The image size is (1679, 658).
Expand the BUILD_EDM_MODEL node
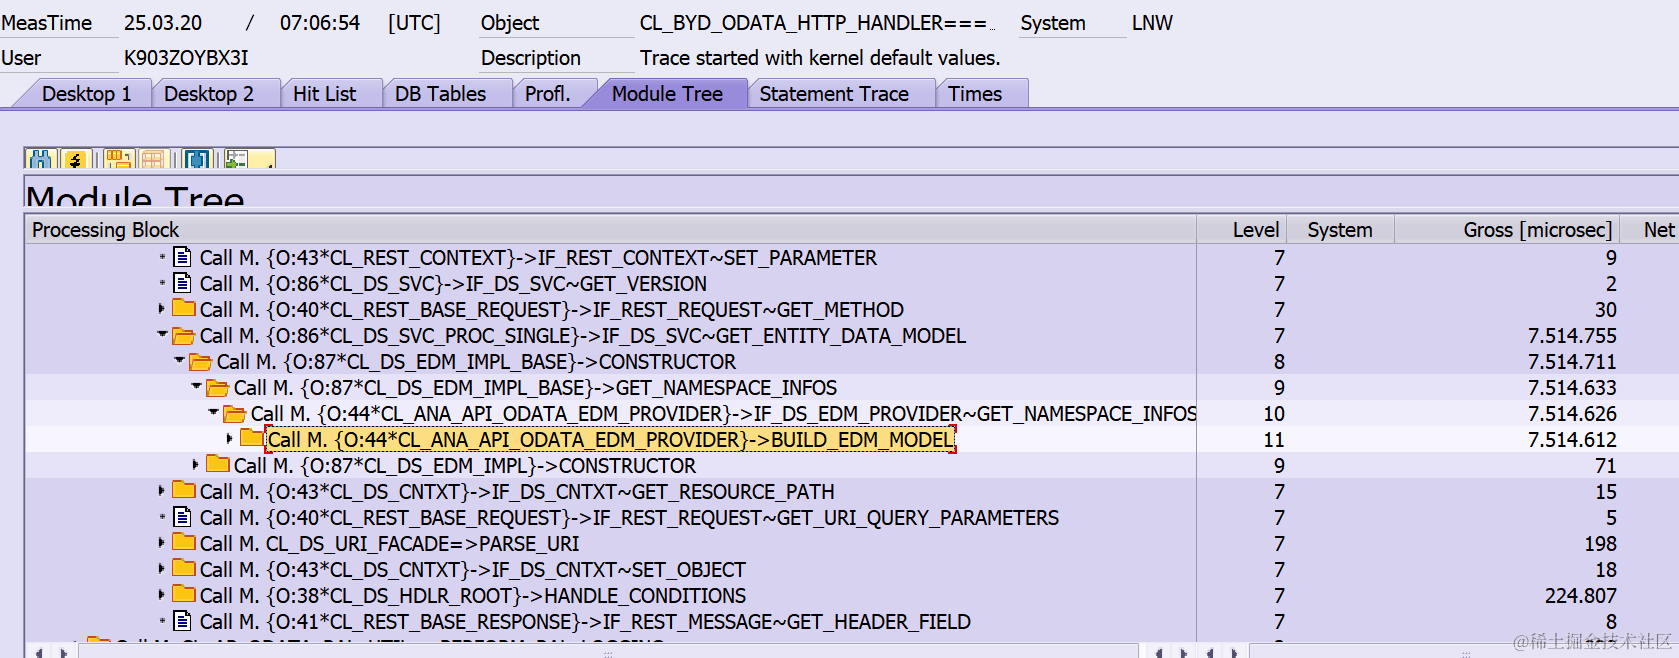coord(230,439)
